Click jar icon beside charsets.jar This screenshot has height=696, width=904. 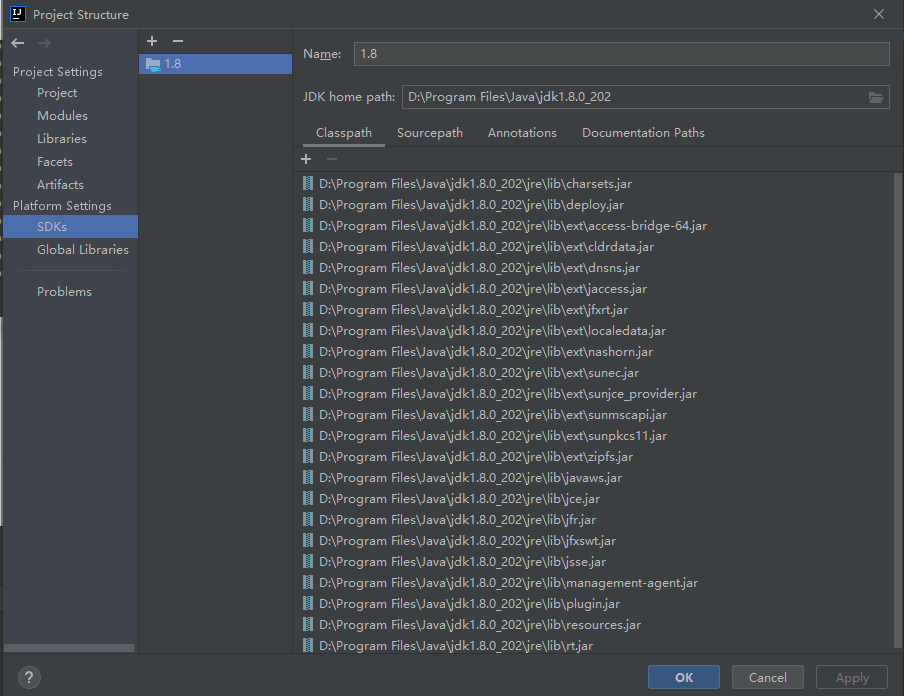pyautogui.click(x=308, y=183)
